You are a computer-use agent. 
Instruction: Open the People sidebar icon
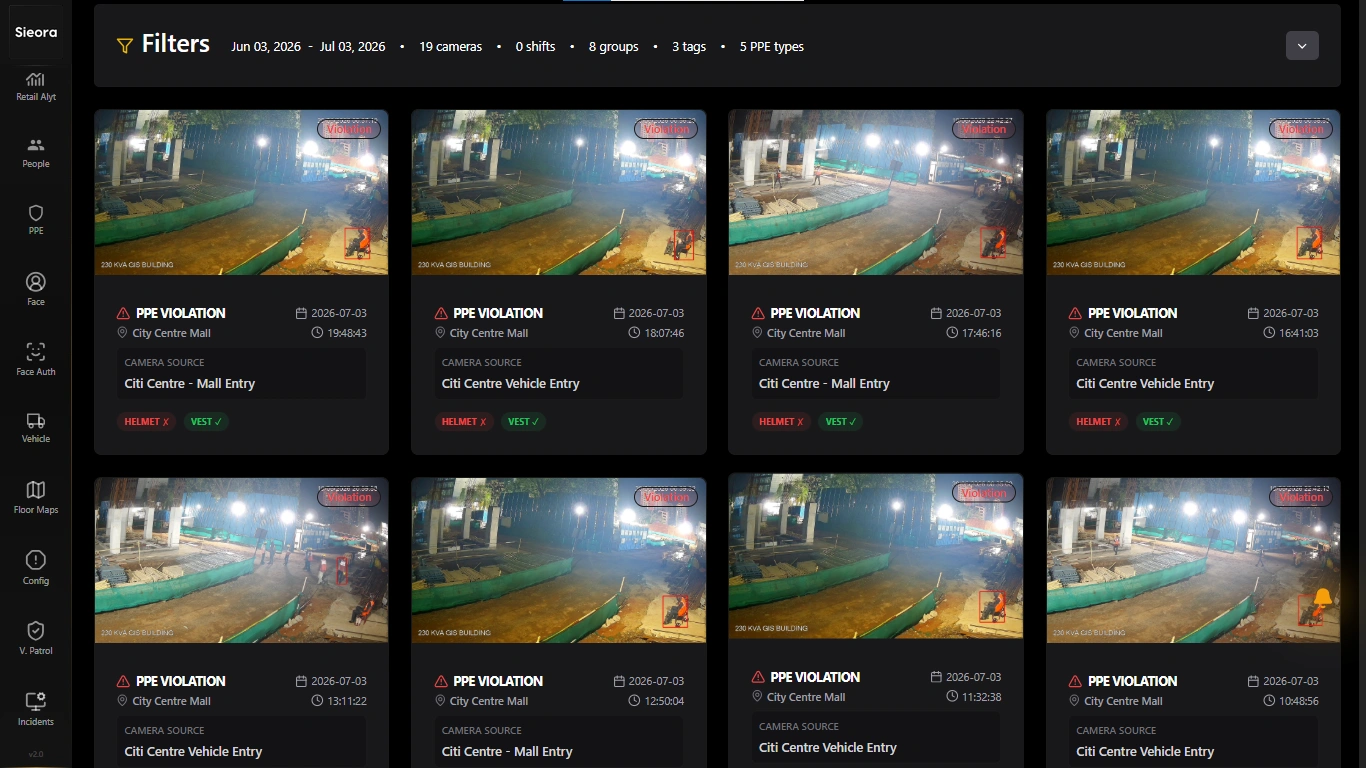point(35,153)
